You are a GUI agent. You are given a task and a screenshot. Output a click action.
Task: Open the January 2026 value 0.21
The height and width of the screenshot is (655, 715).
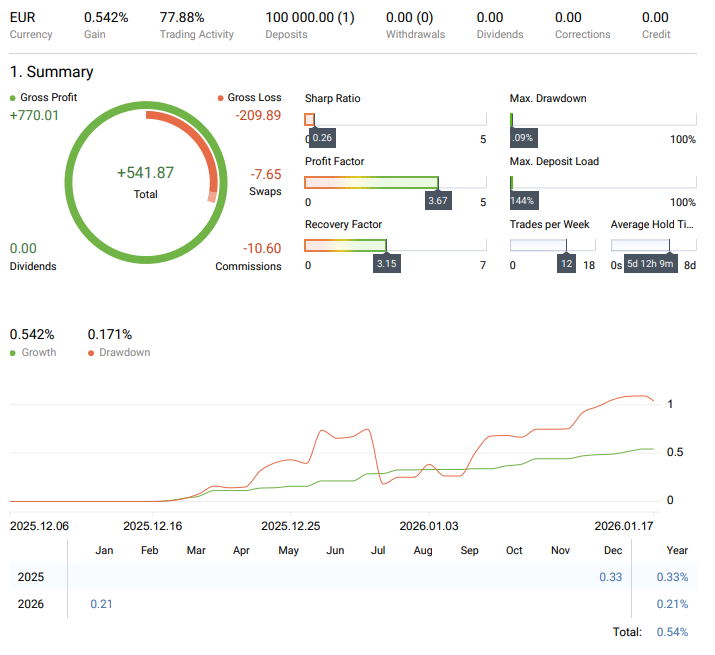coord(103,604)
